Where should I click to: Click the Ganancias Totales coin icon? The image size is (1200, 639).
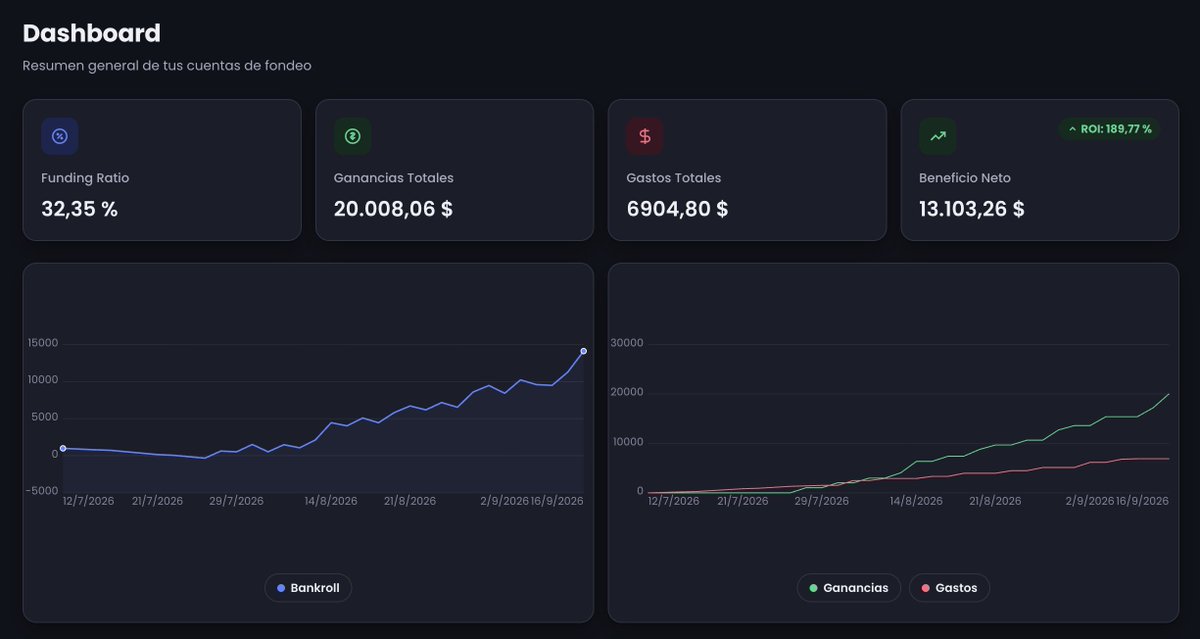point(352,137)
